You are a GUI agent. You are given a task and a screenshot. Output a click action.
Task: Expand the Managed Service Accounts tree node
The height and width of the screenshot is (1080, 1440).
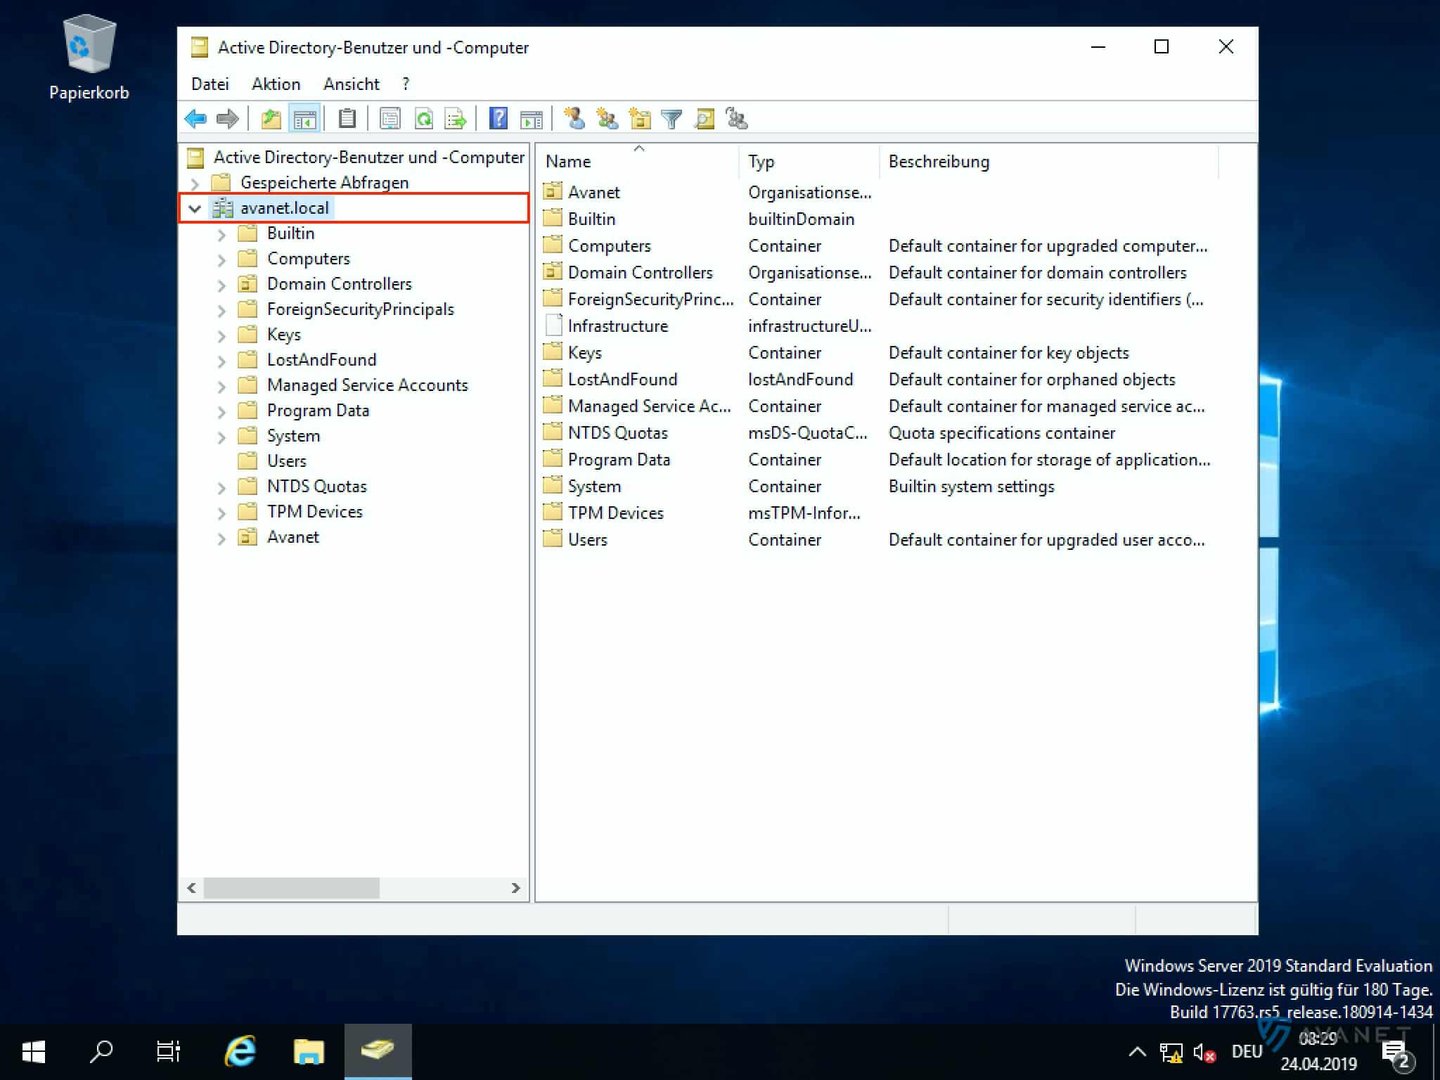(221, 386)
